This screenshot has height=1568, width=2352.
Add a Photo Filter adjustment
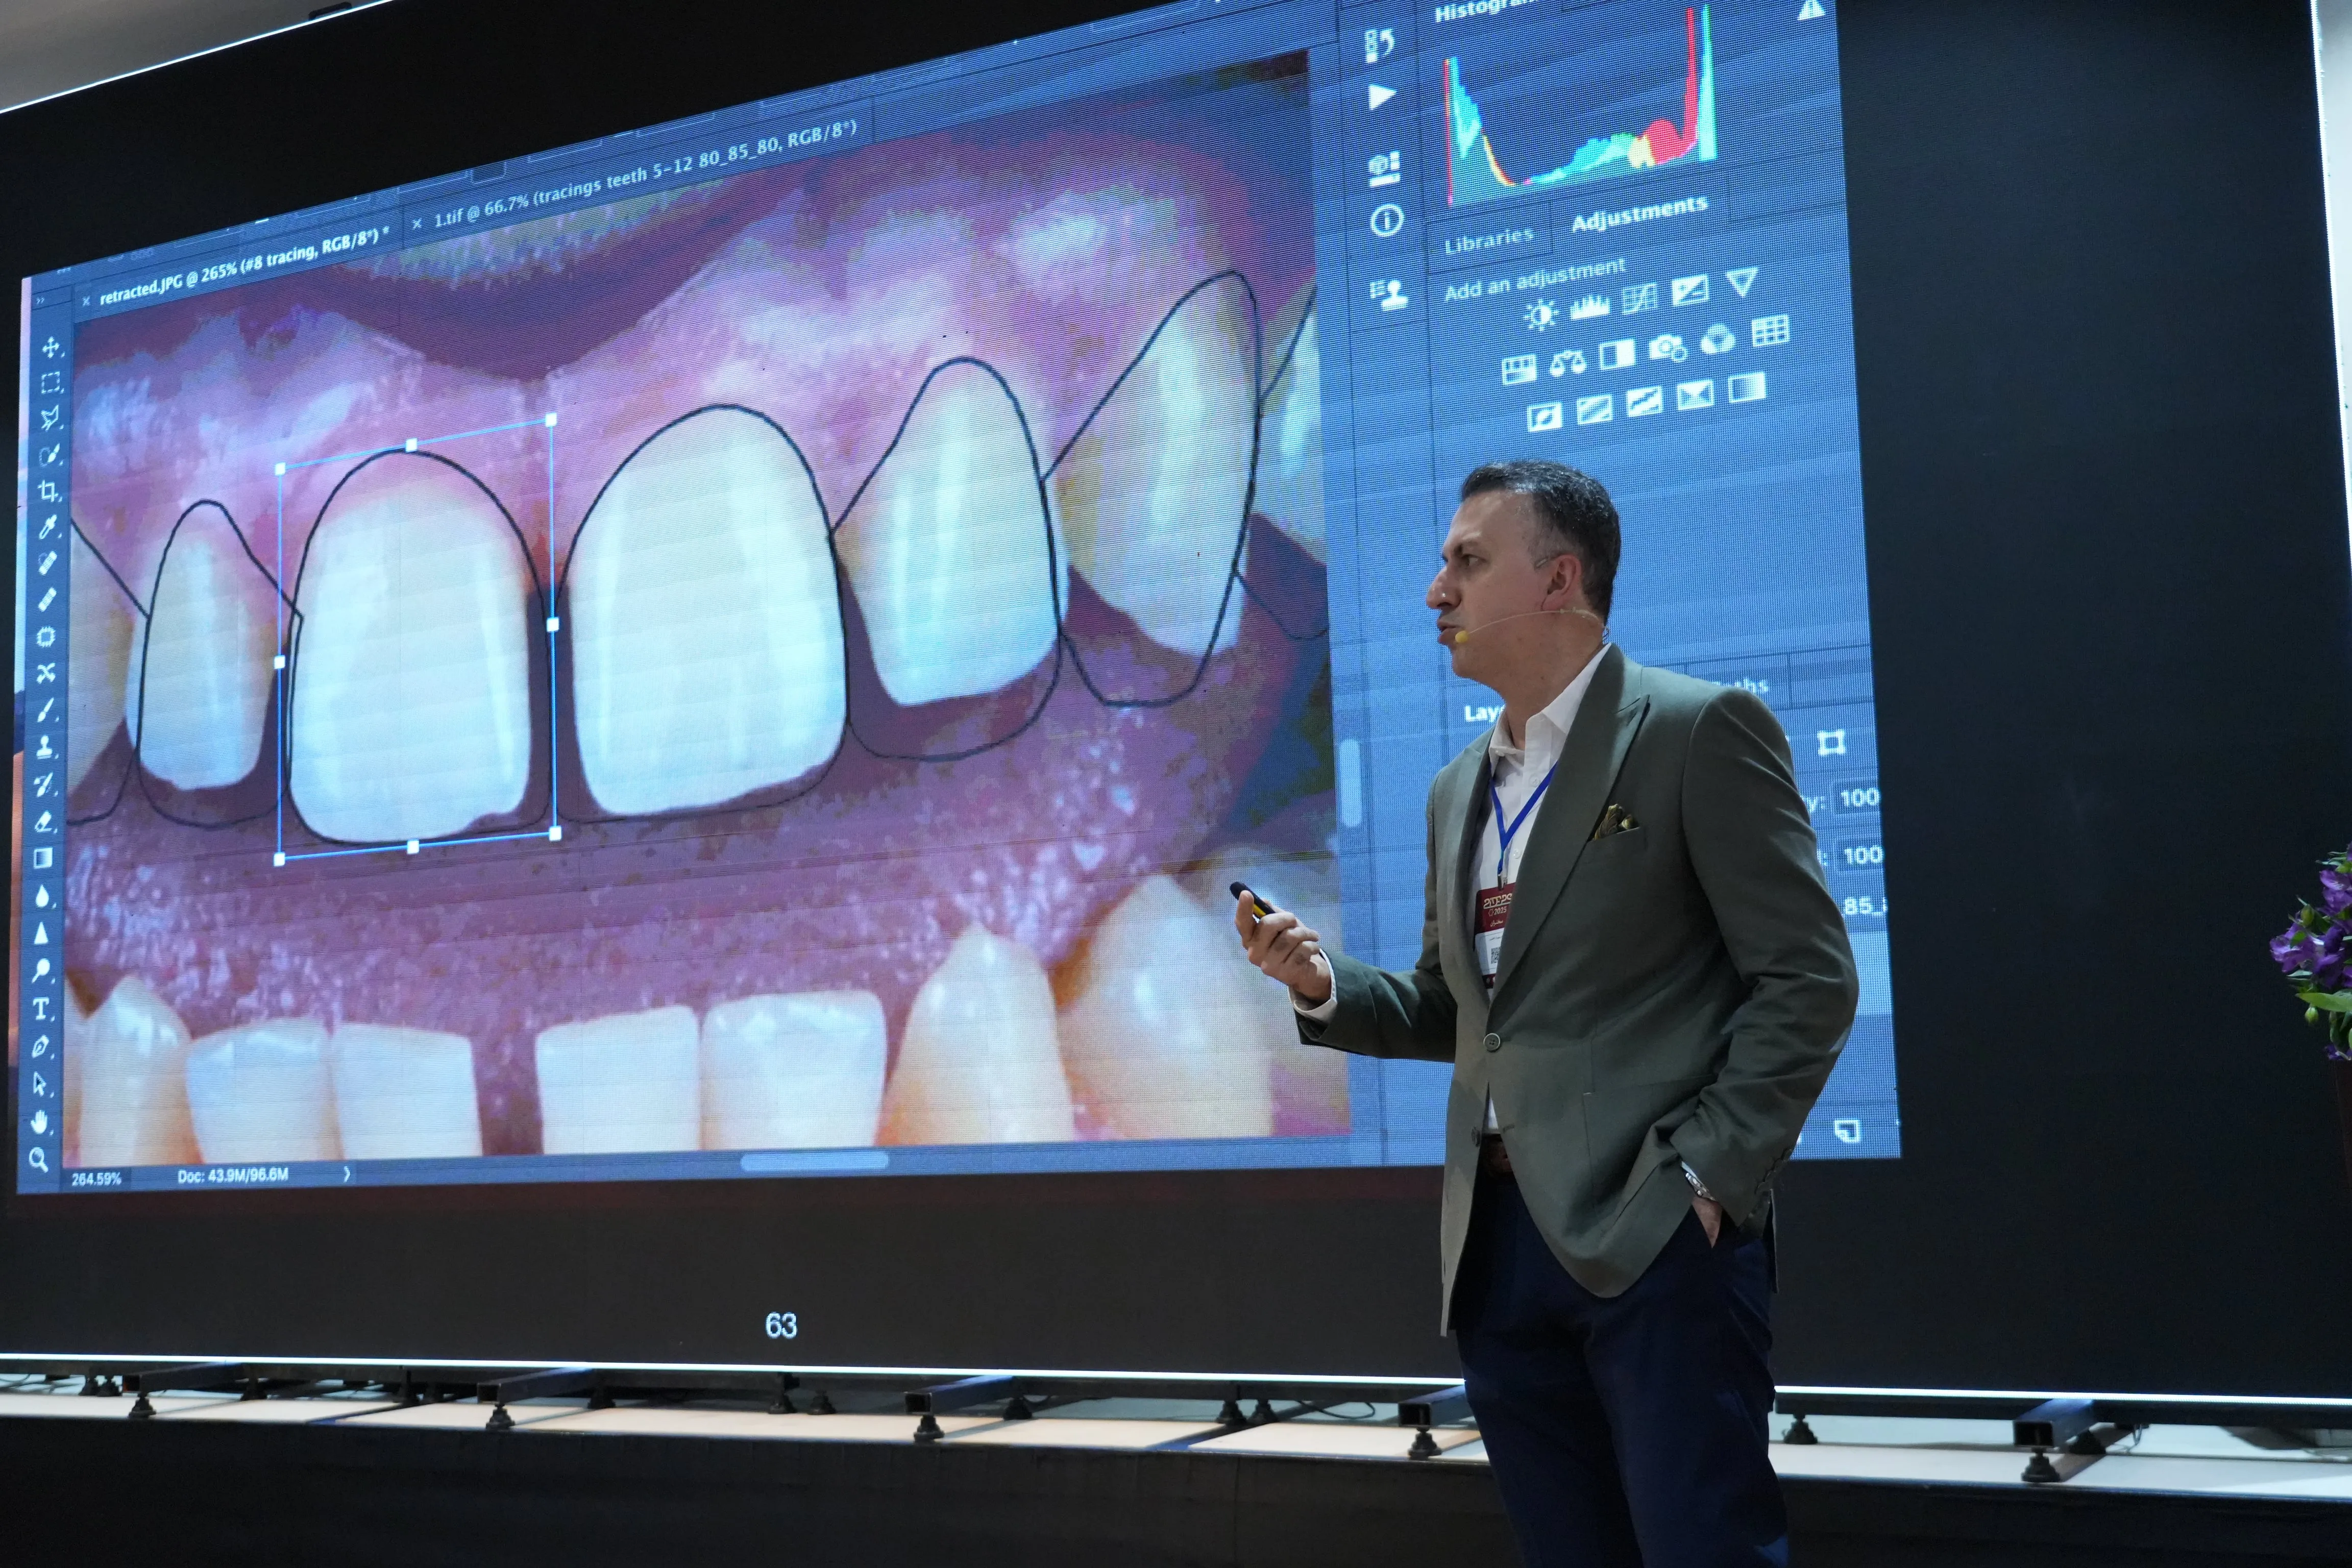tap(1667, 346)
